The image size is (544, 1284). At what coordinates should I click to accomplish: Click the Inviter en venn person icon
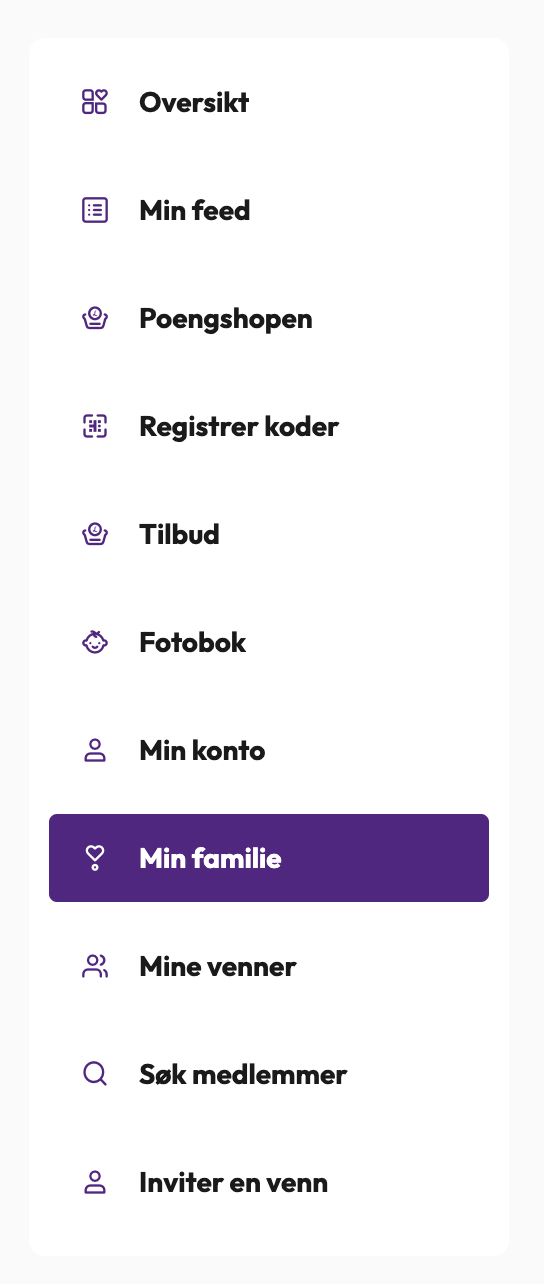pyautogui.click(x=94, y=1182)
